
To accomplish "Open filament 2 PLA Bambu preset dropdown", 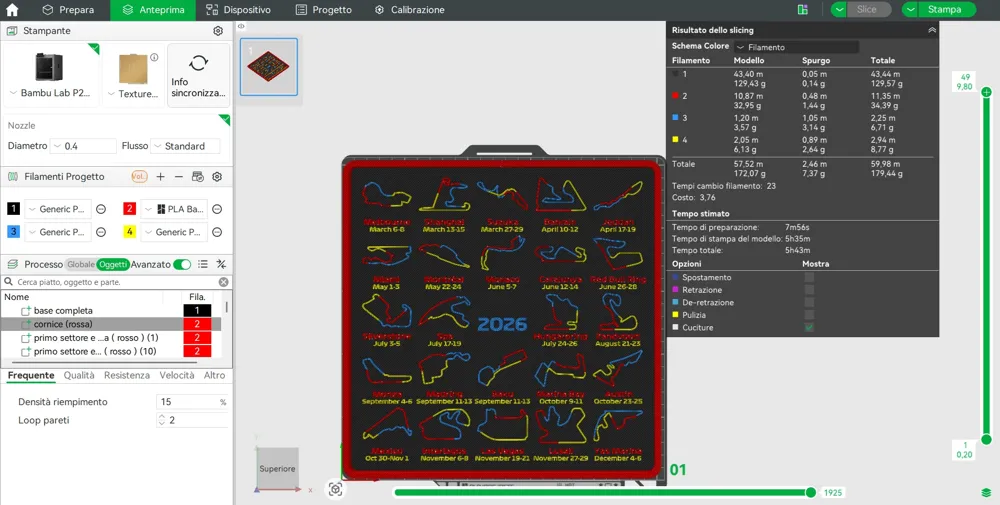I will (174, 209).
